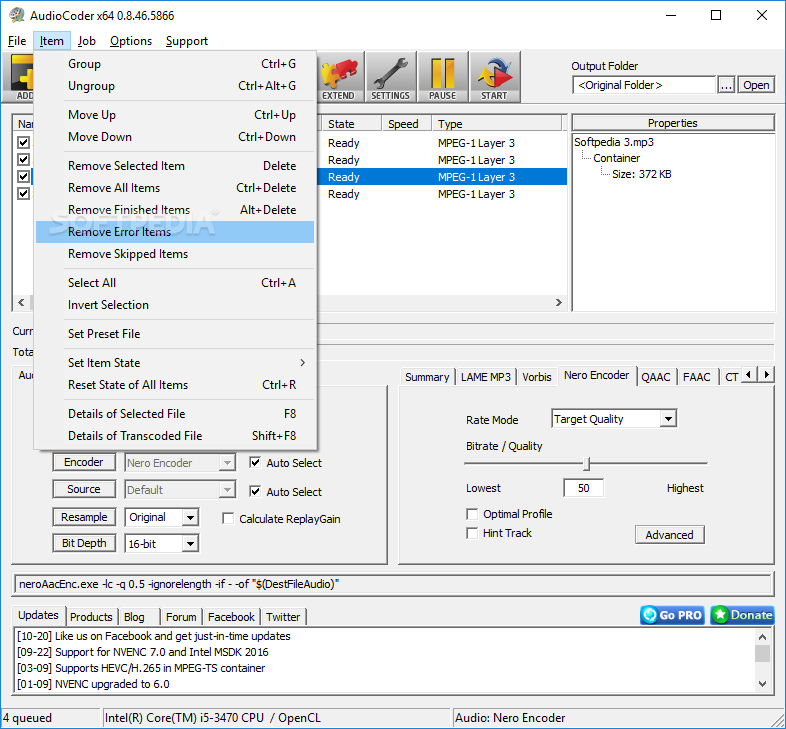786x729 pixels.
Task: Uncheck the fourth file's checkbox
Action: pyautogui.click(x=24, y=194)
